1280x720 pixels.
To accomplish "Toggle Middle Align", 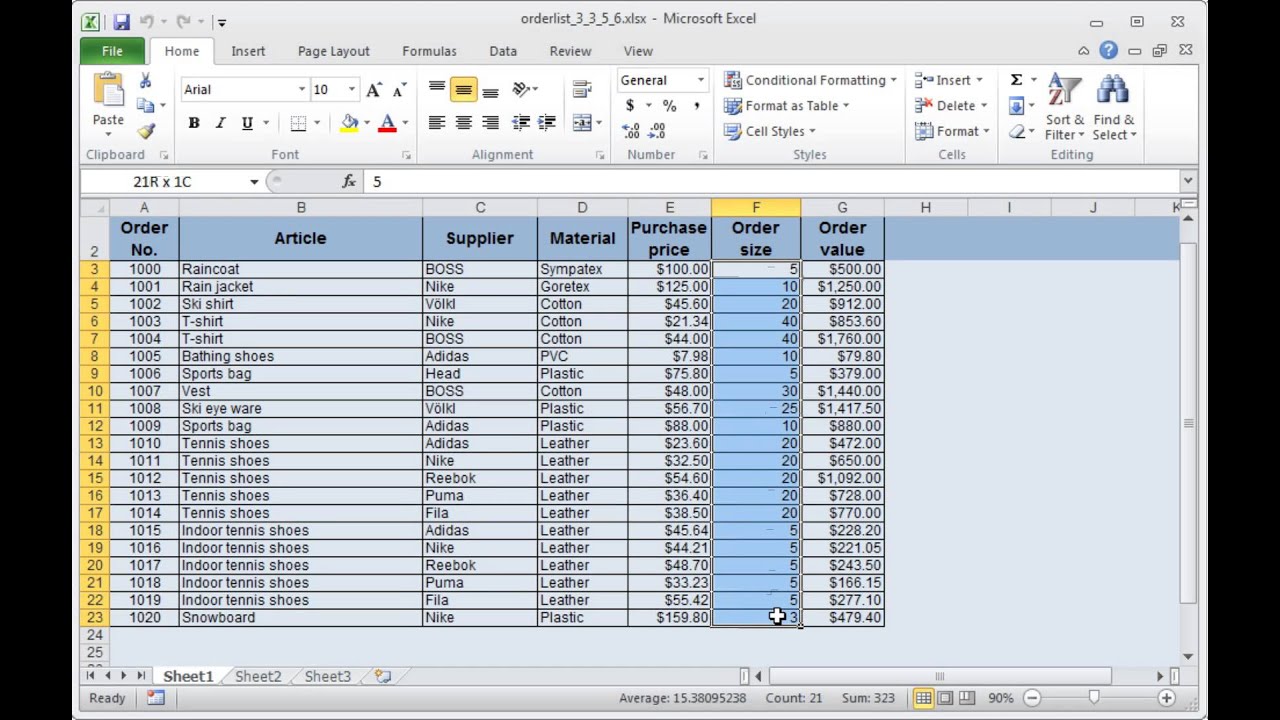I will pos(463,90).
